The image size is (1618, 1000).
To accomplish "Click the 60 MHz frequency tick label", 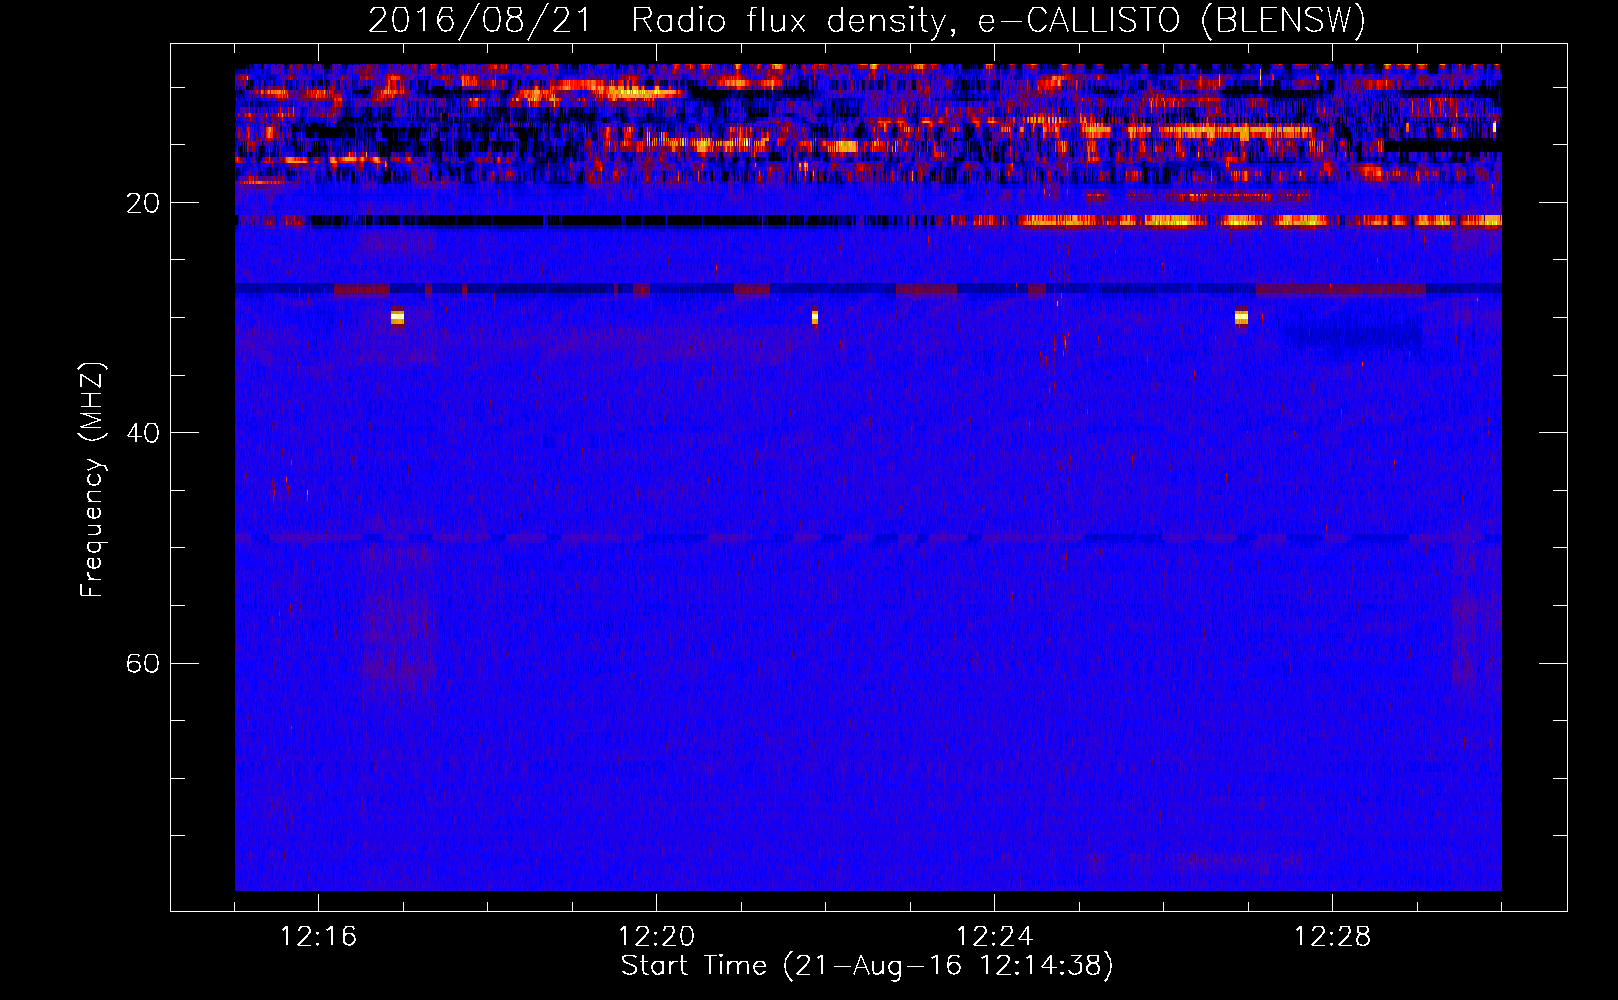I will [143, 663].
